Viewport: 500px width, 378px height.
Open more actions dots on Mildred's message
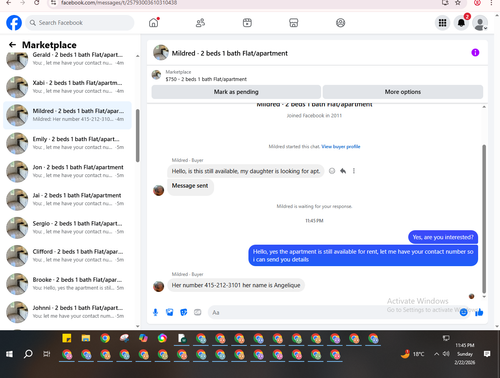click(354, 171)
